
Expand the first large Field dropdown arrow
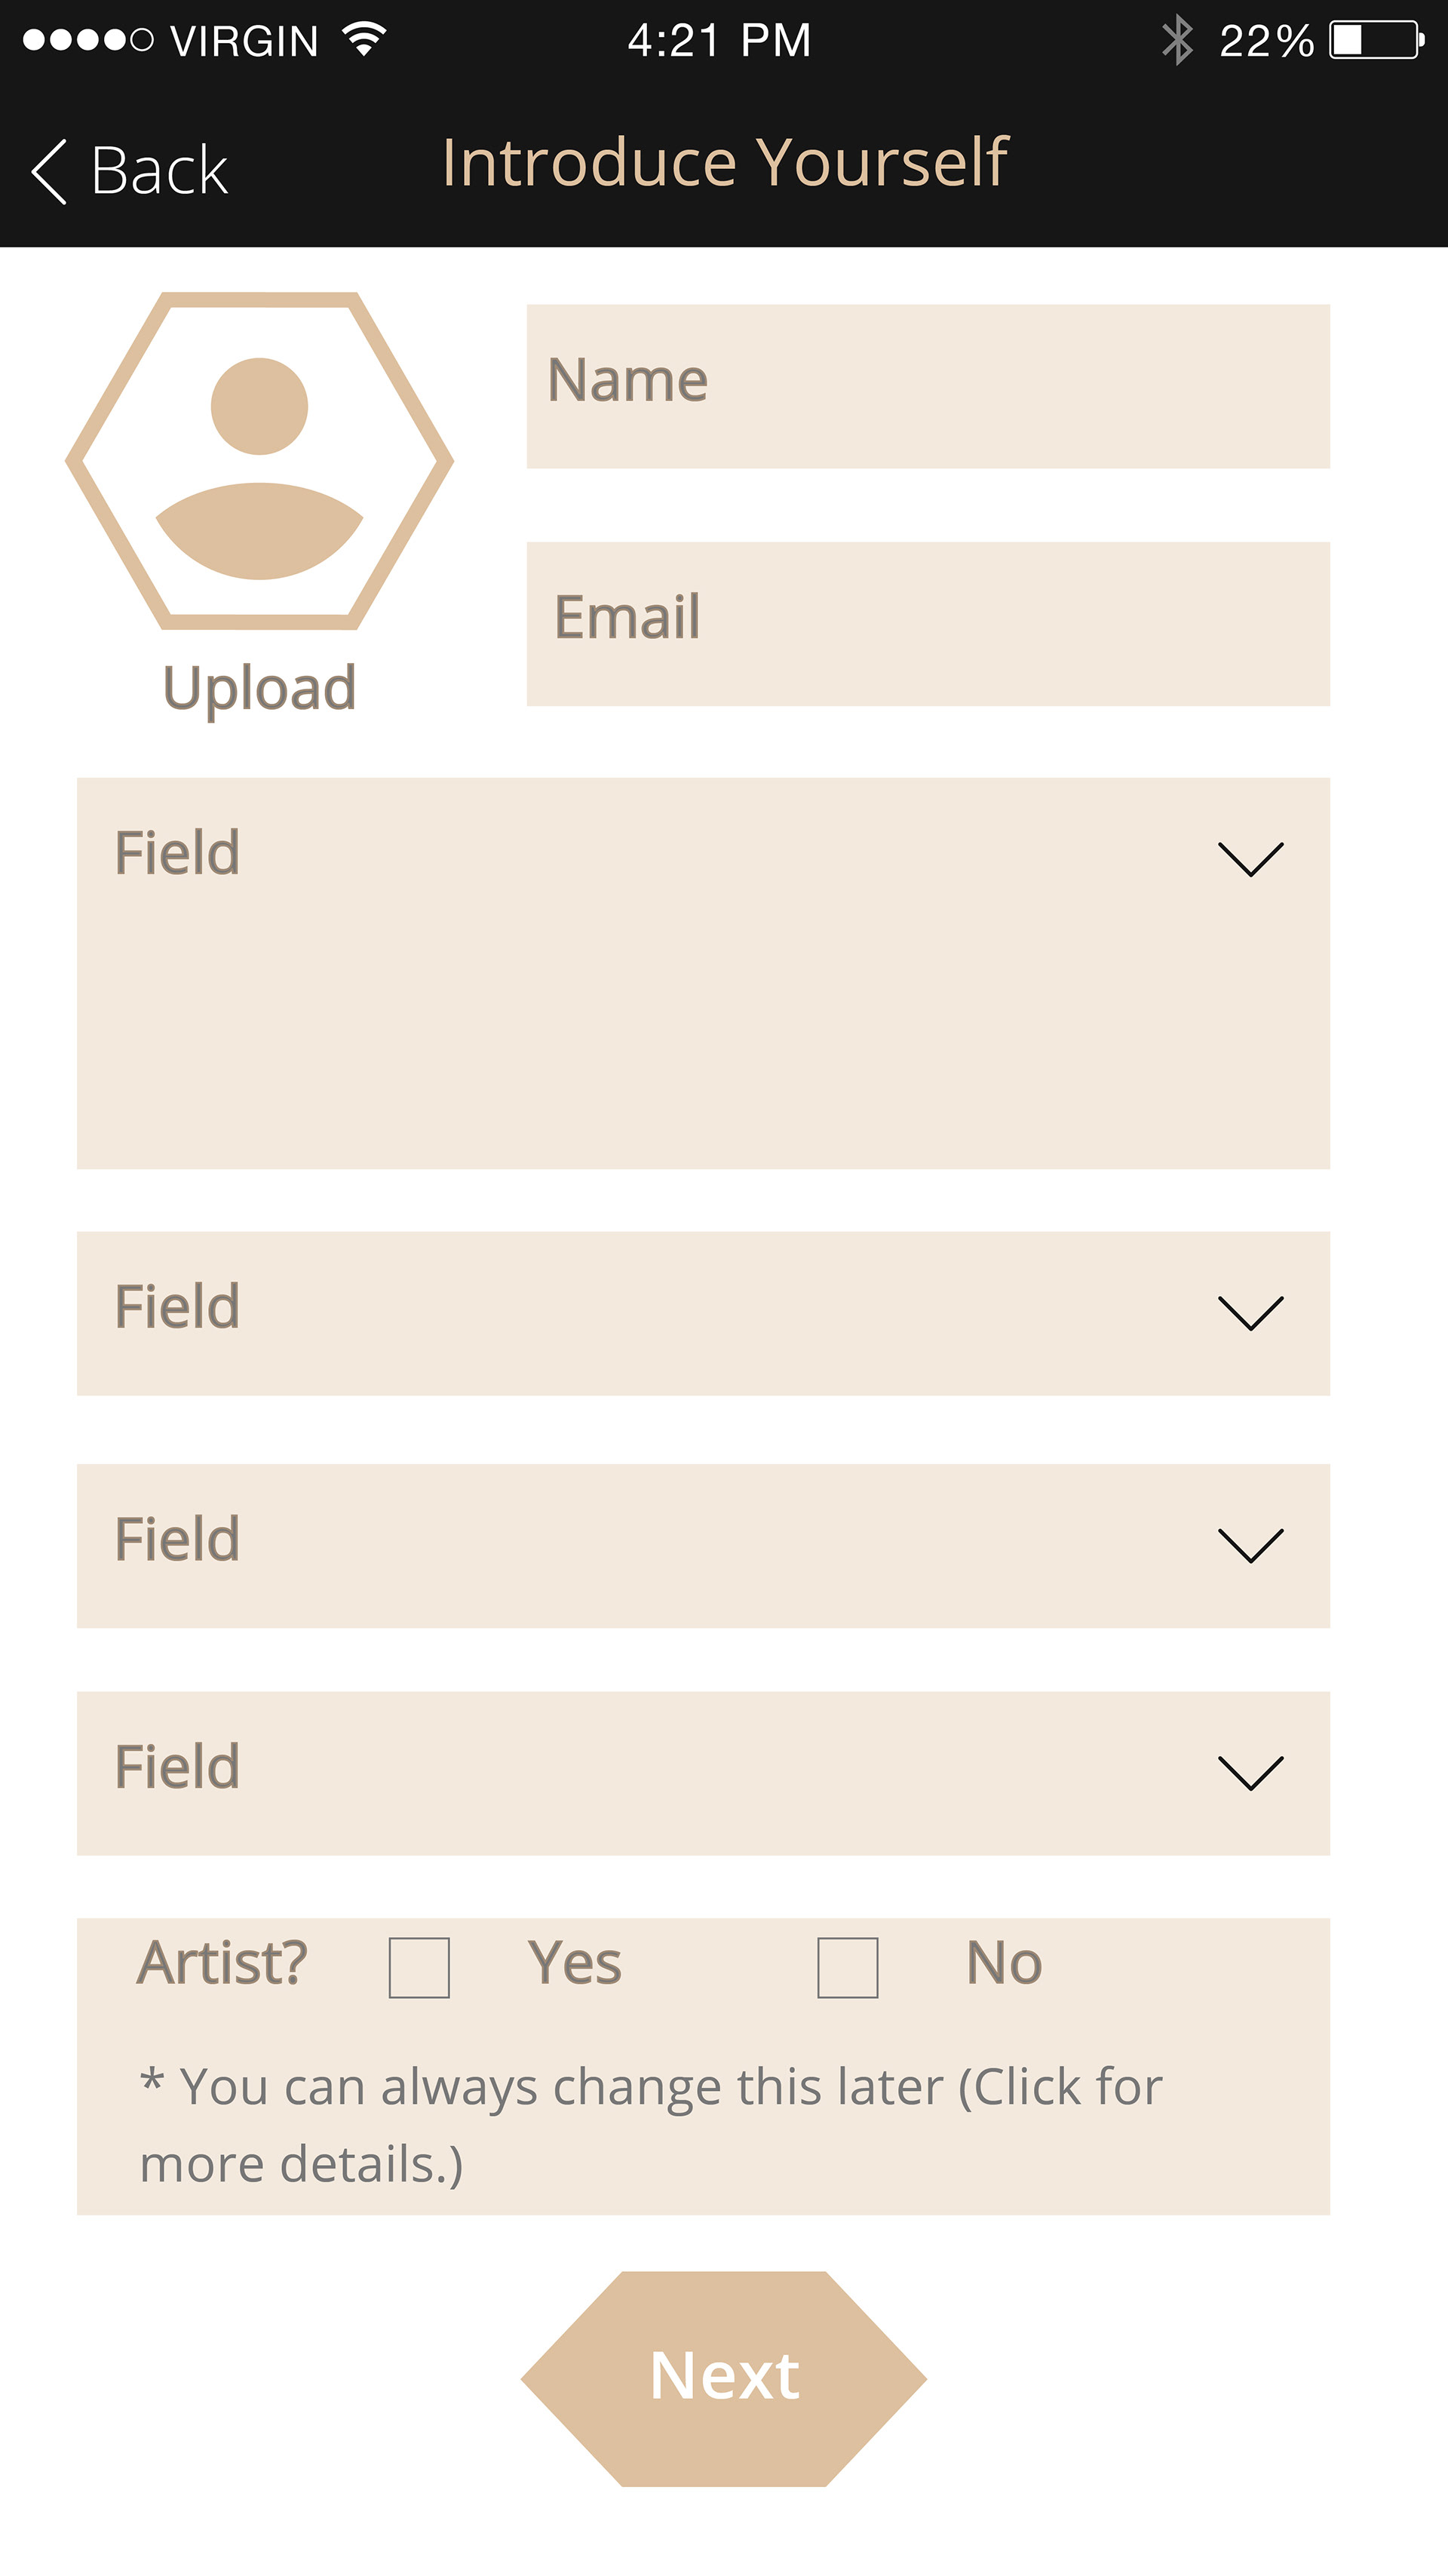(1250, 859)
